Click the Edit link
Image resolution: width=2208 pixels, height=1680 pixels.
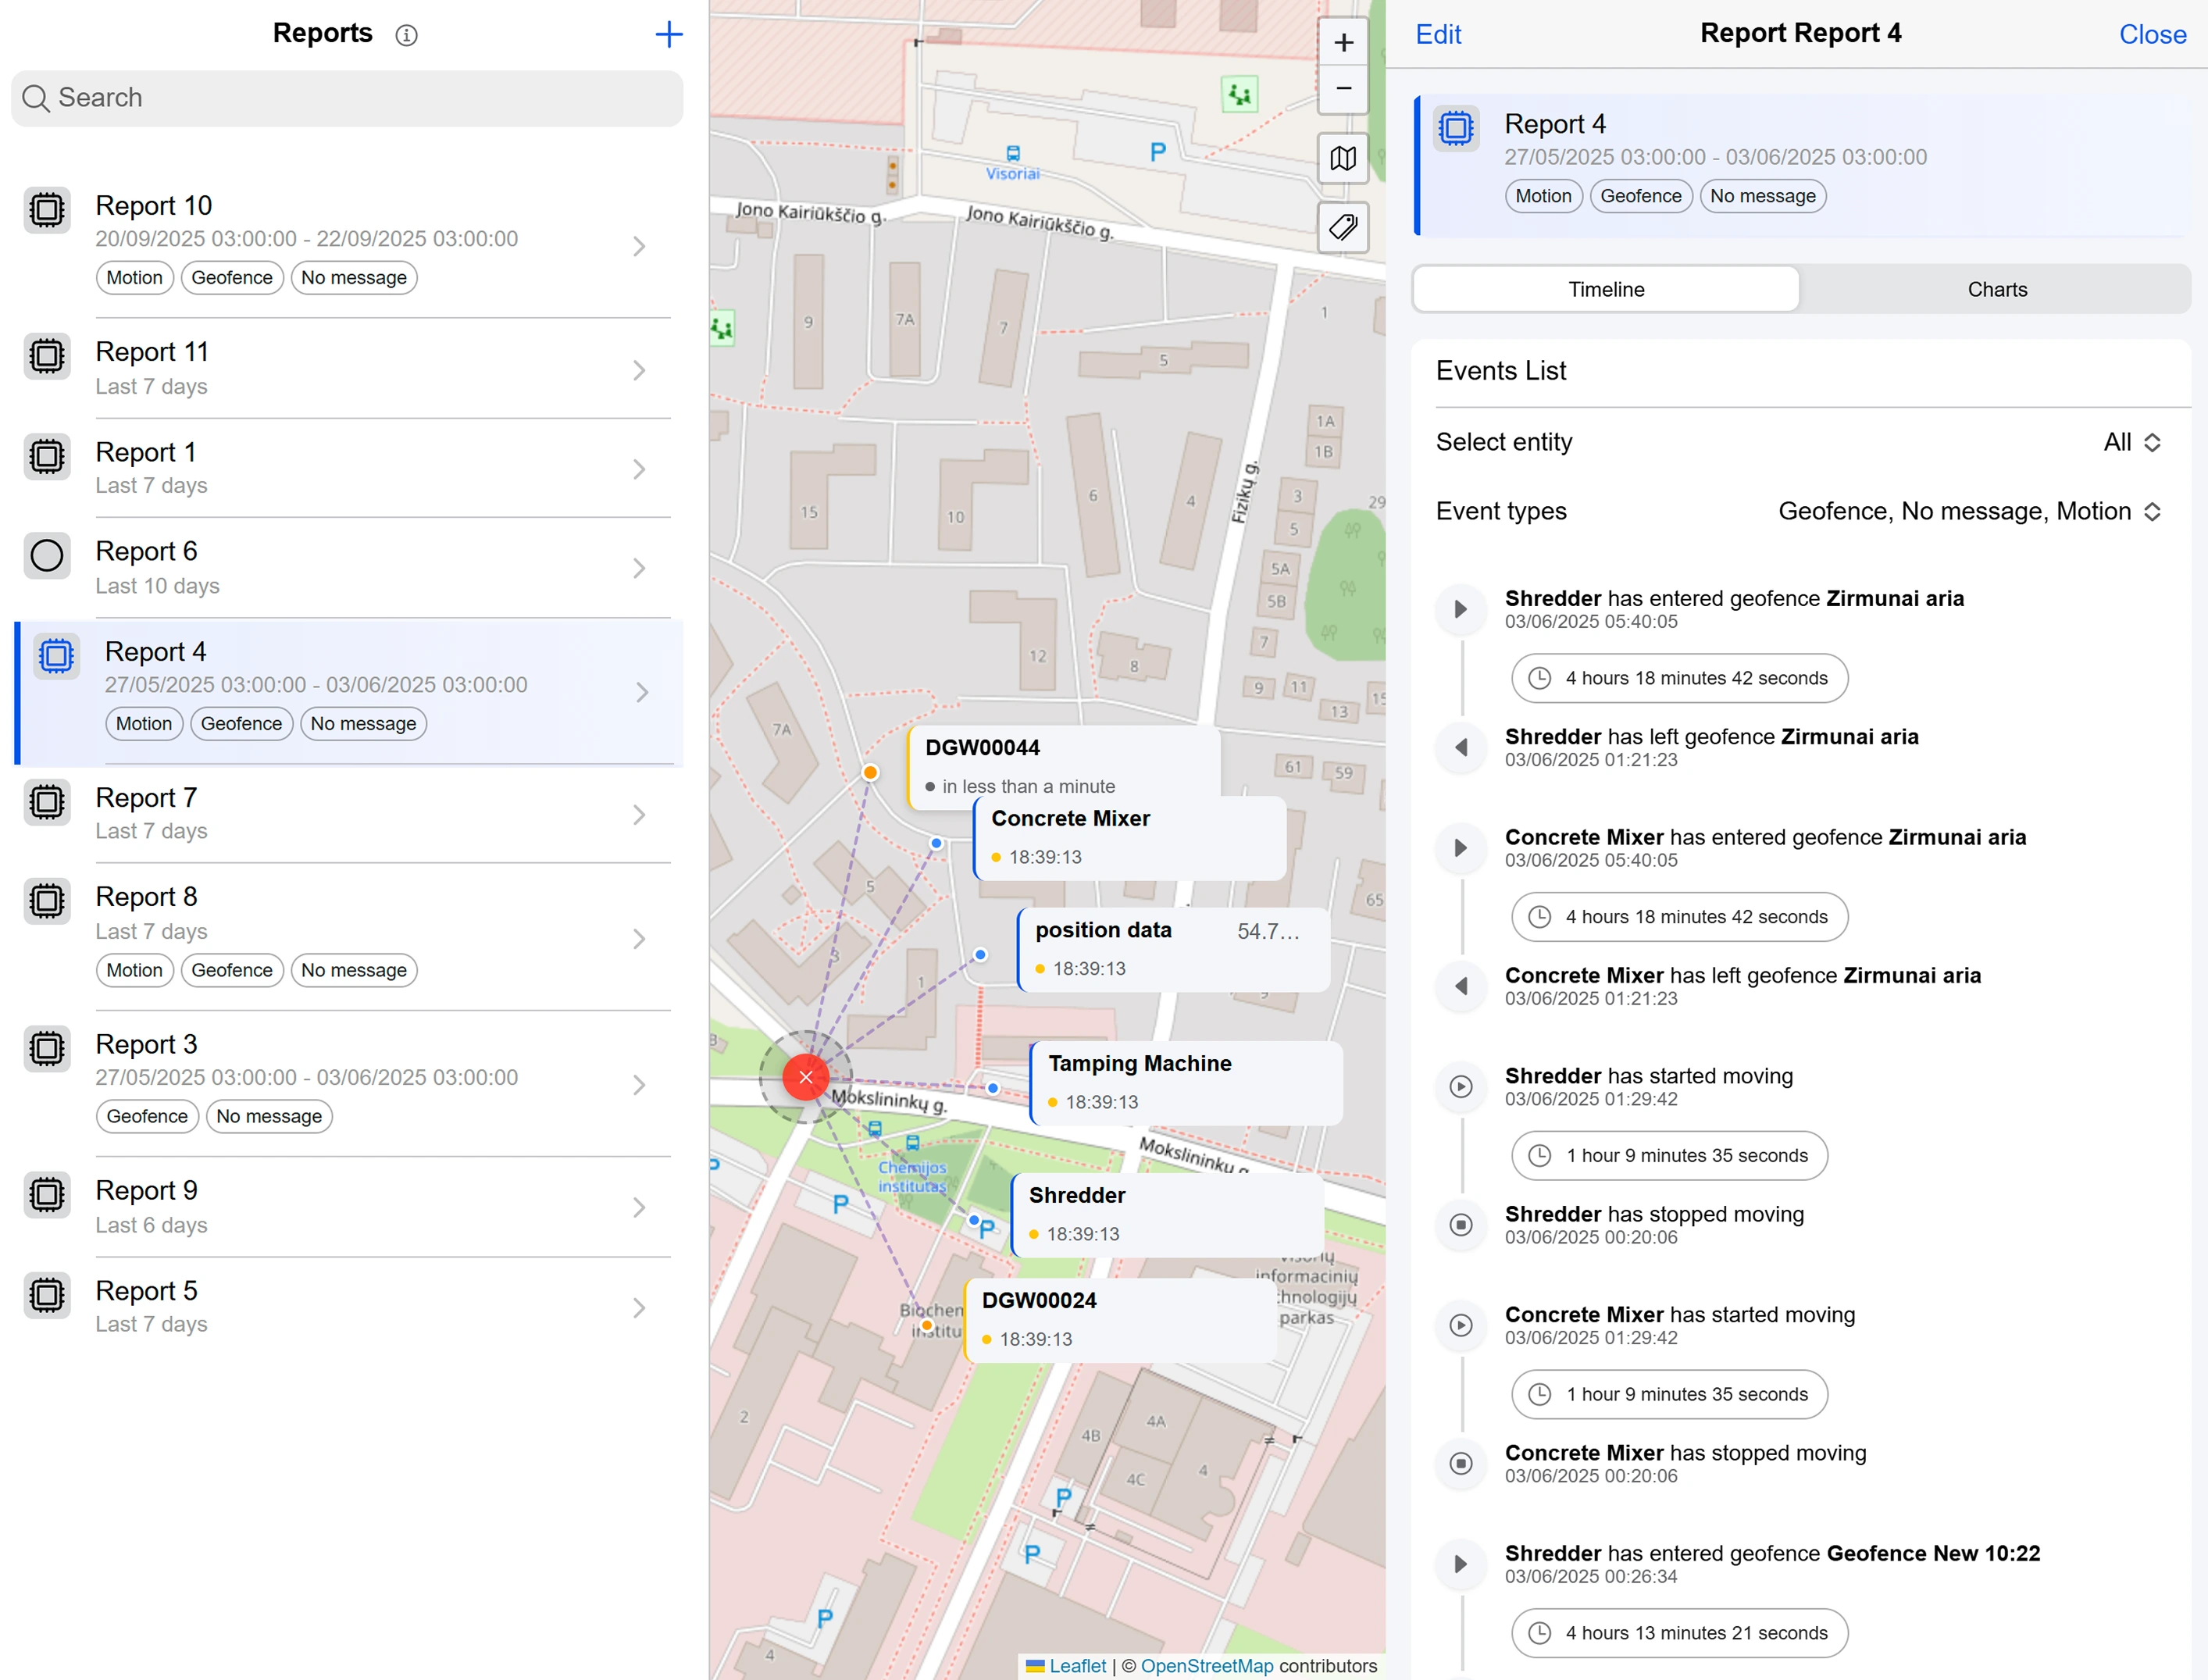tap(1437, 35)
